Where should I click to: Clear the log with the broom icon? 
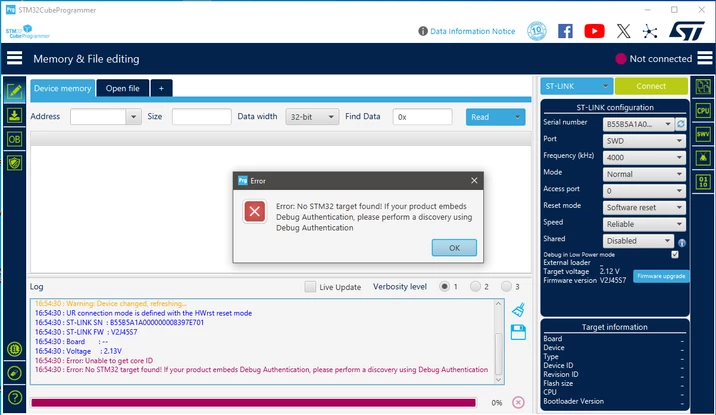pos(518,310)
